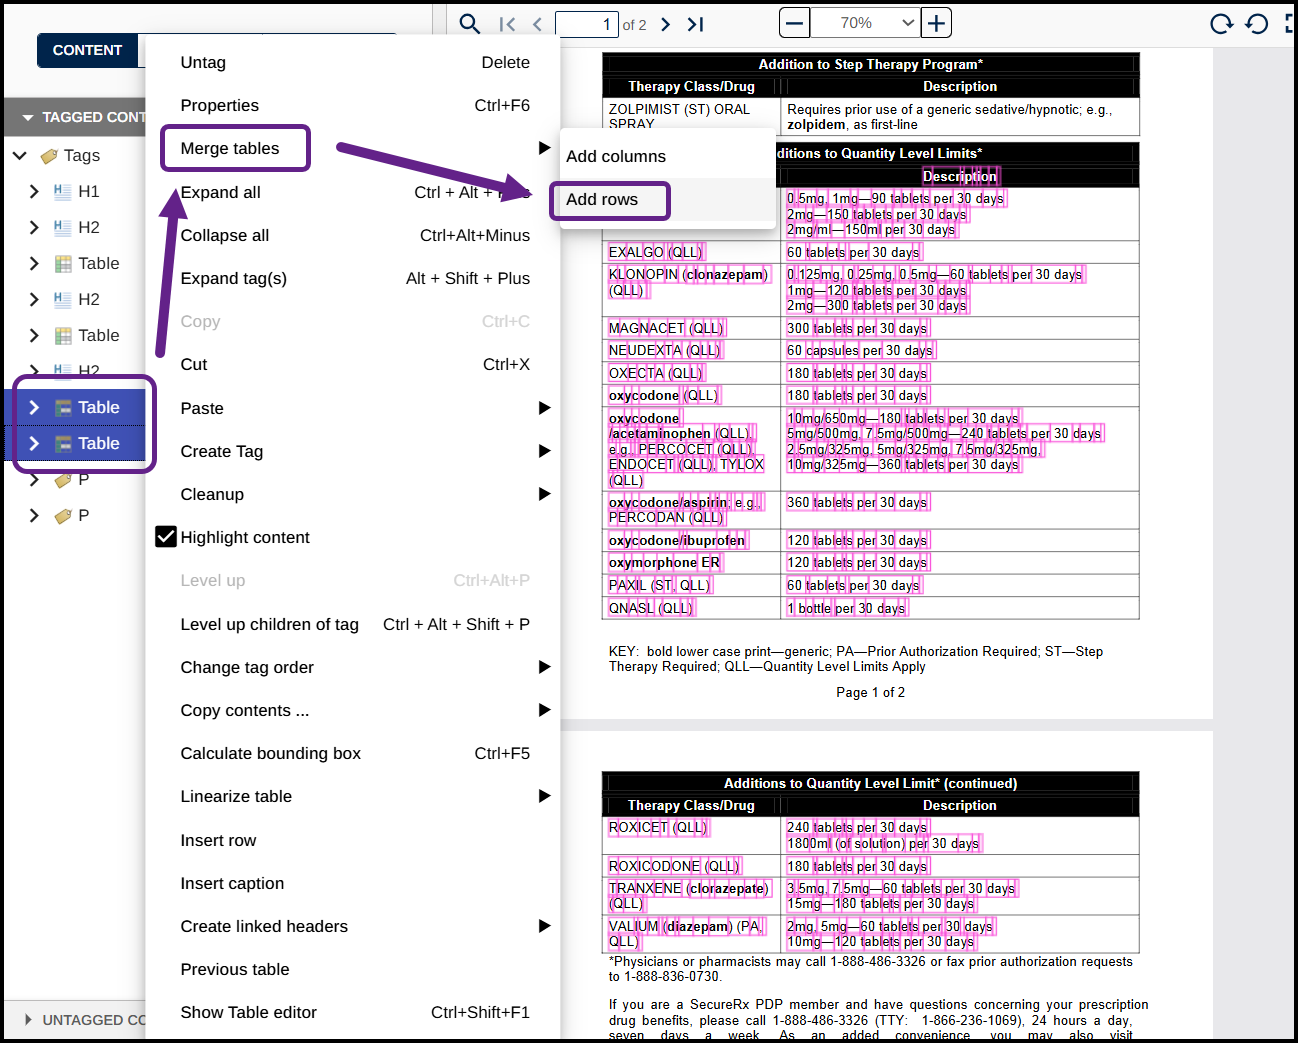
Task: Rotate the page clockwise
Action: coord(1221,24)
